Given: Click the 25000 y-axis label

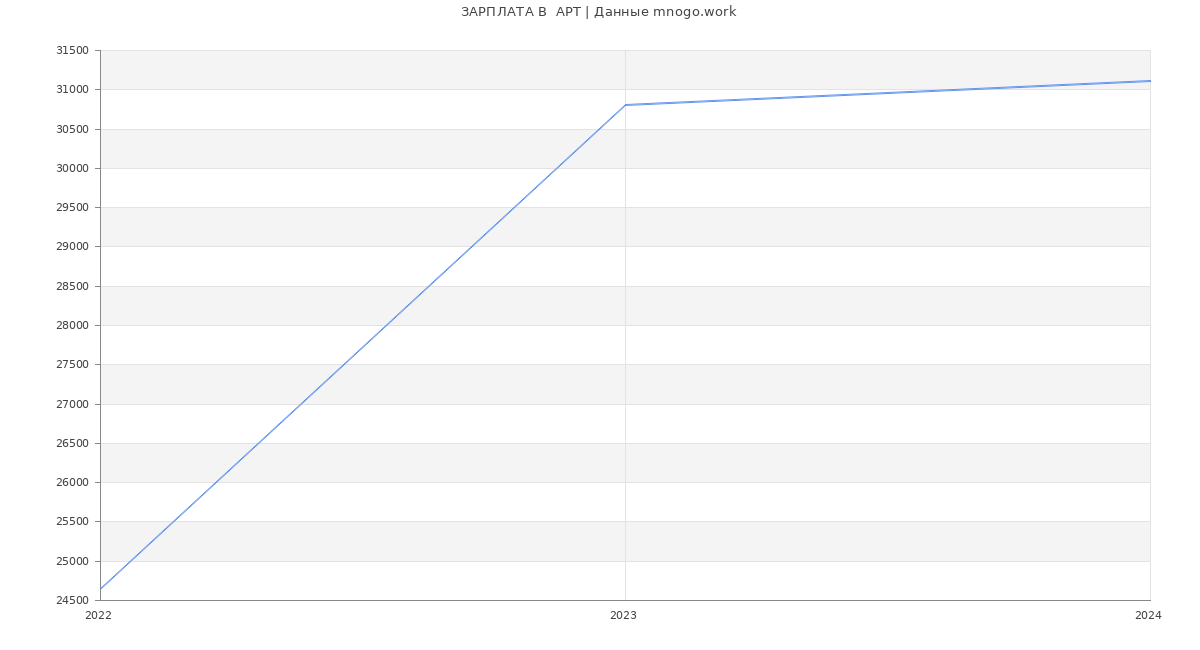Looking at the screenshot, I should [x=72, y=561].
